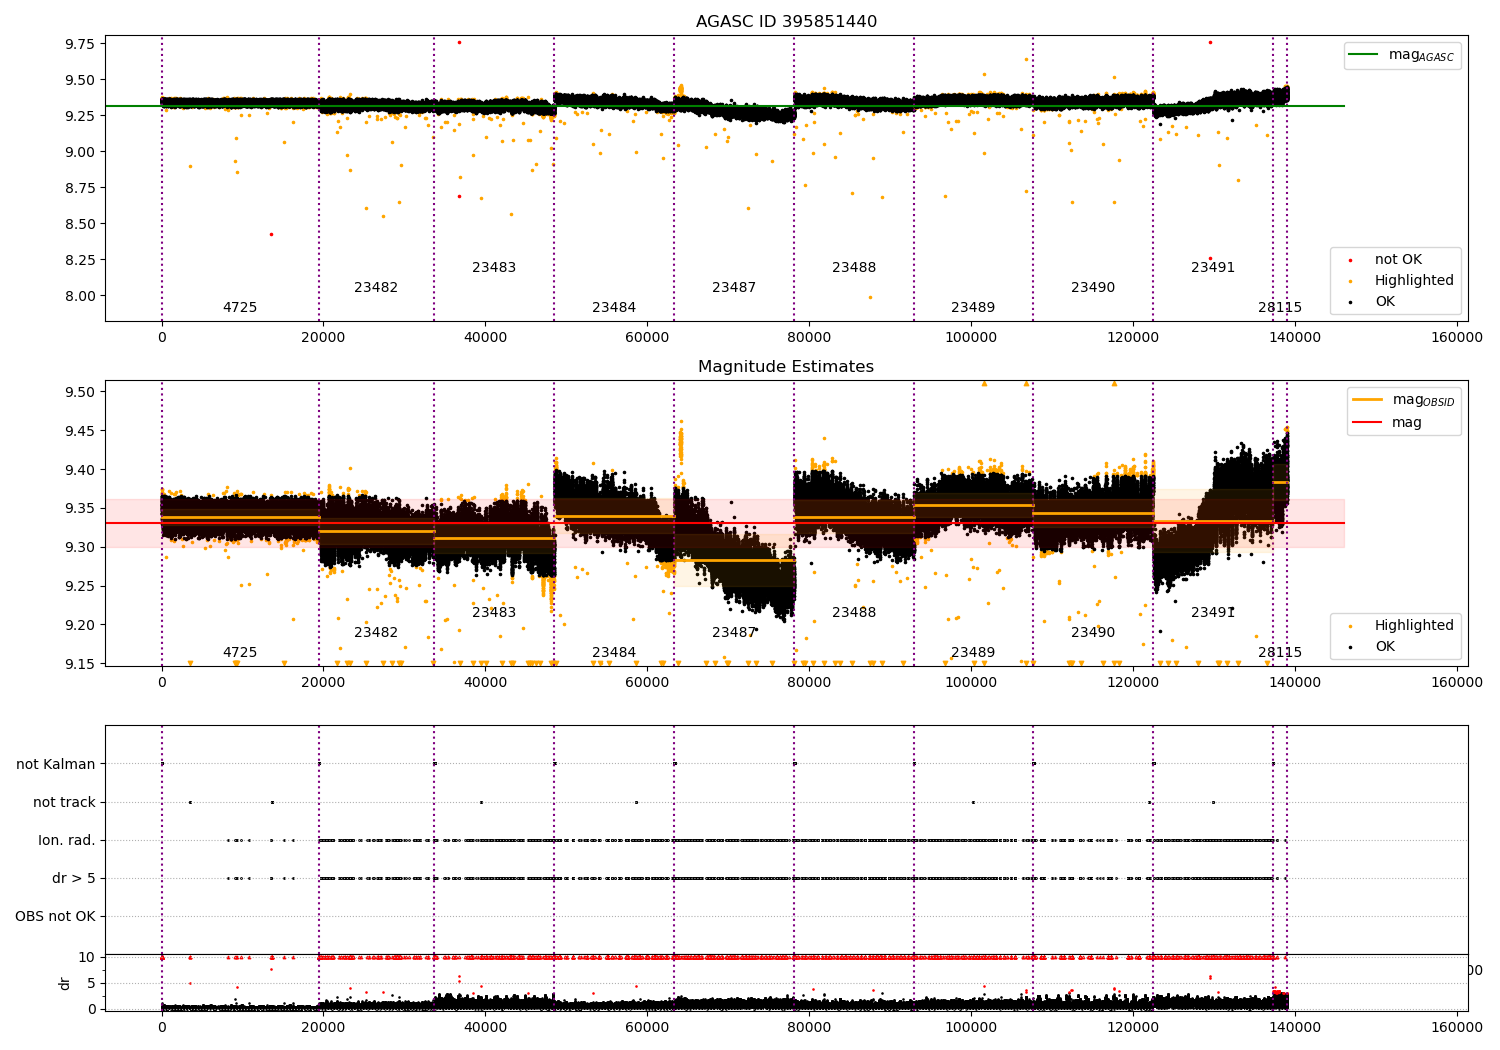Click the 9.15 y-axis tick label
Image resolution: width=1500 pixels, height=1050 pixels.
(79, 664)
